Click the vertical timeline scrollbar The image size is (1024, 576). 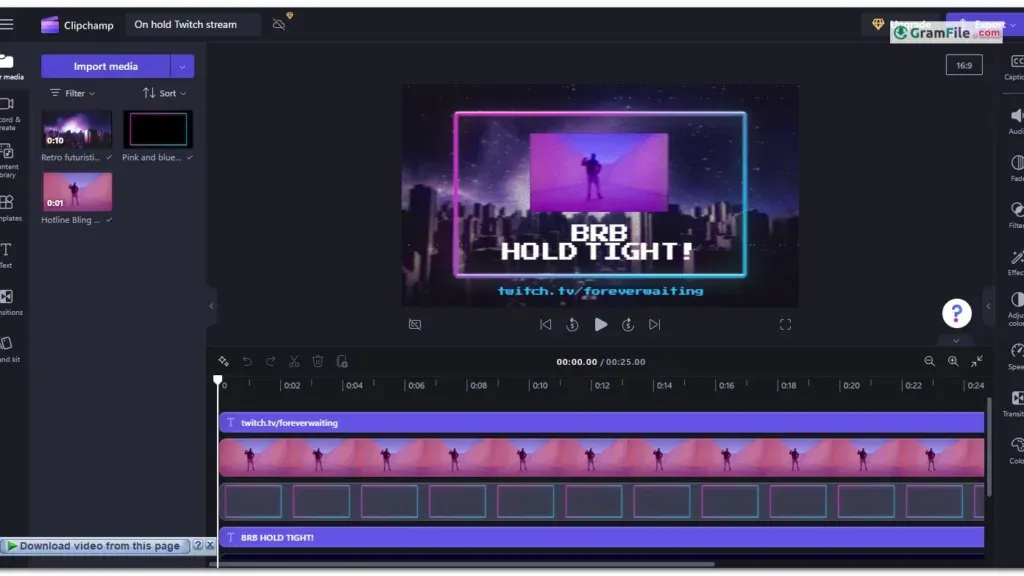[989, 446]
